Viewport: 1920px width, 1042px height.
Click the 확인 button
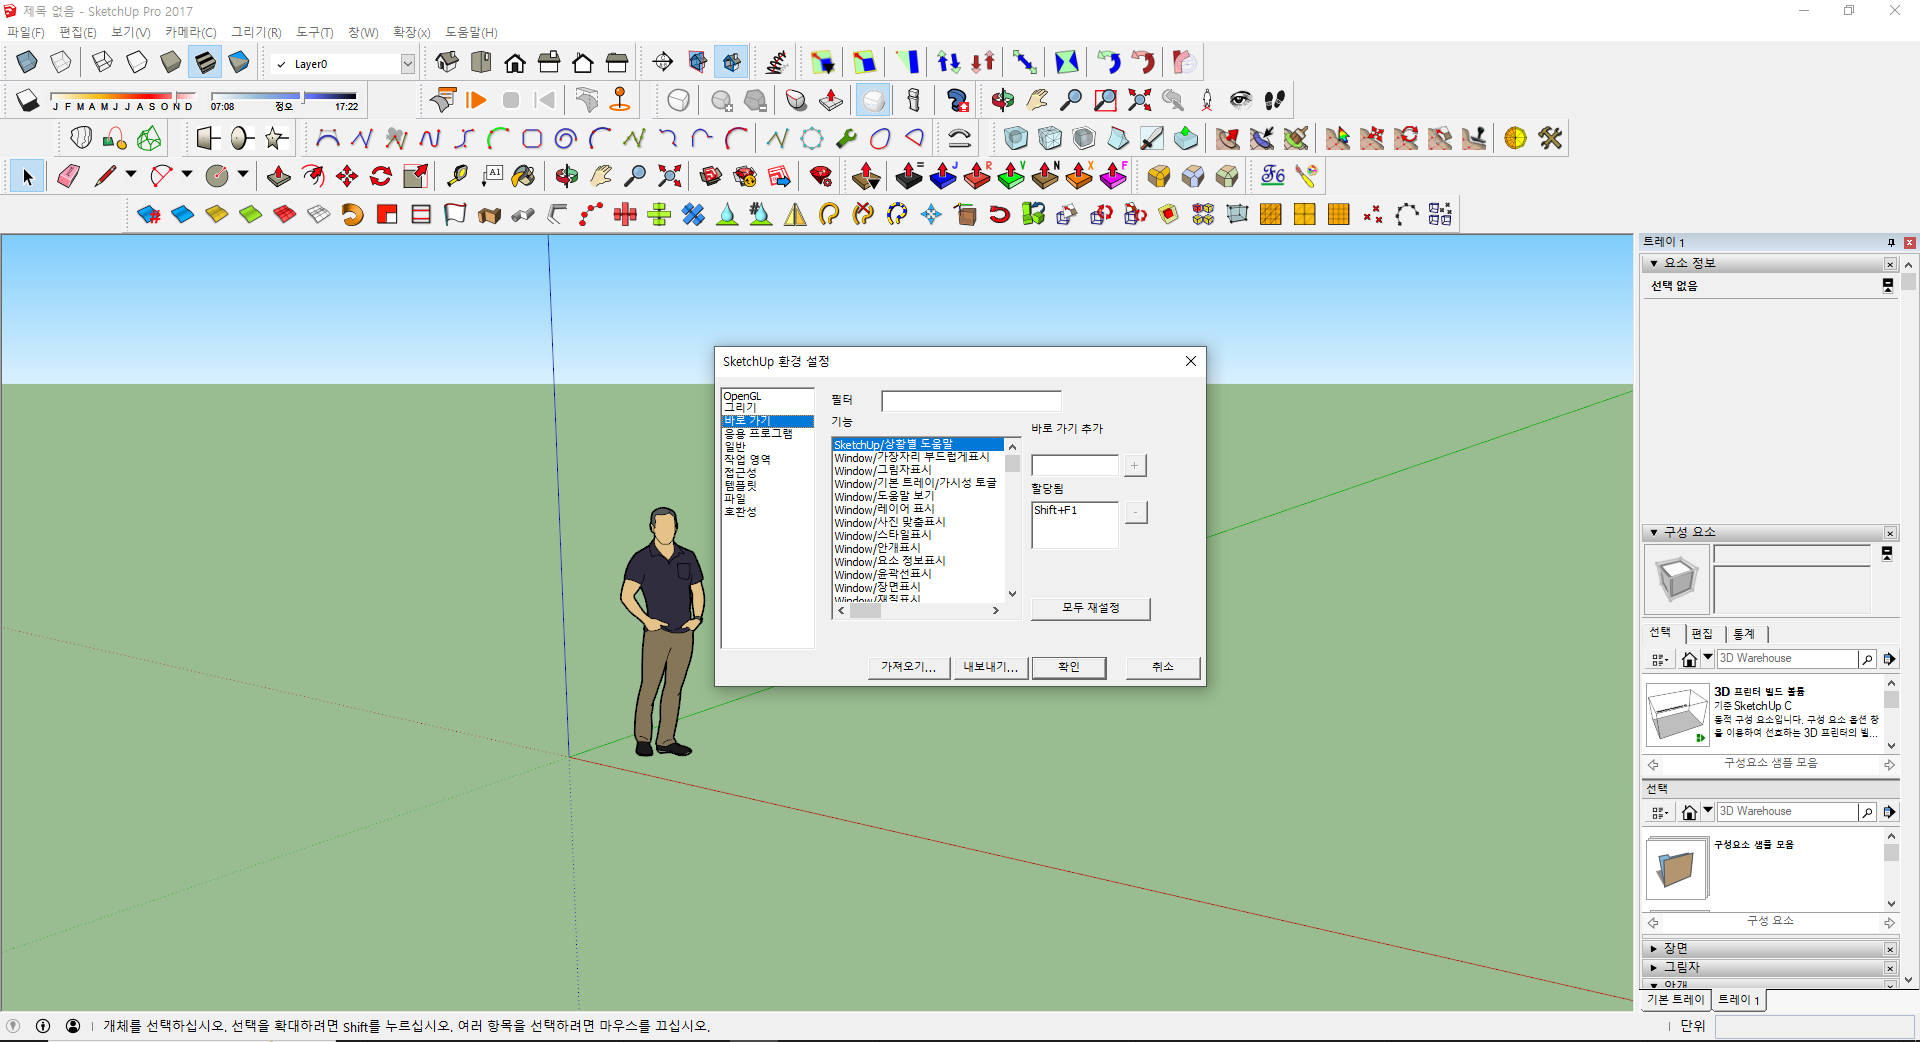pos(1069,667)
